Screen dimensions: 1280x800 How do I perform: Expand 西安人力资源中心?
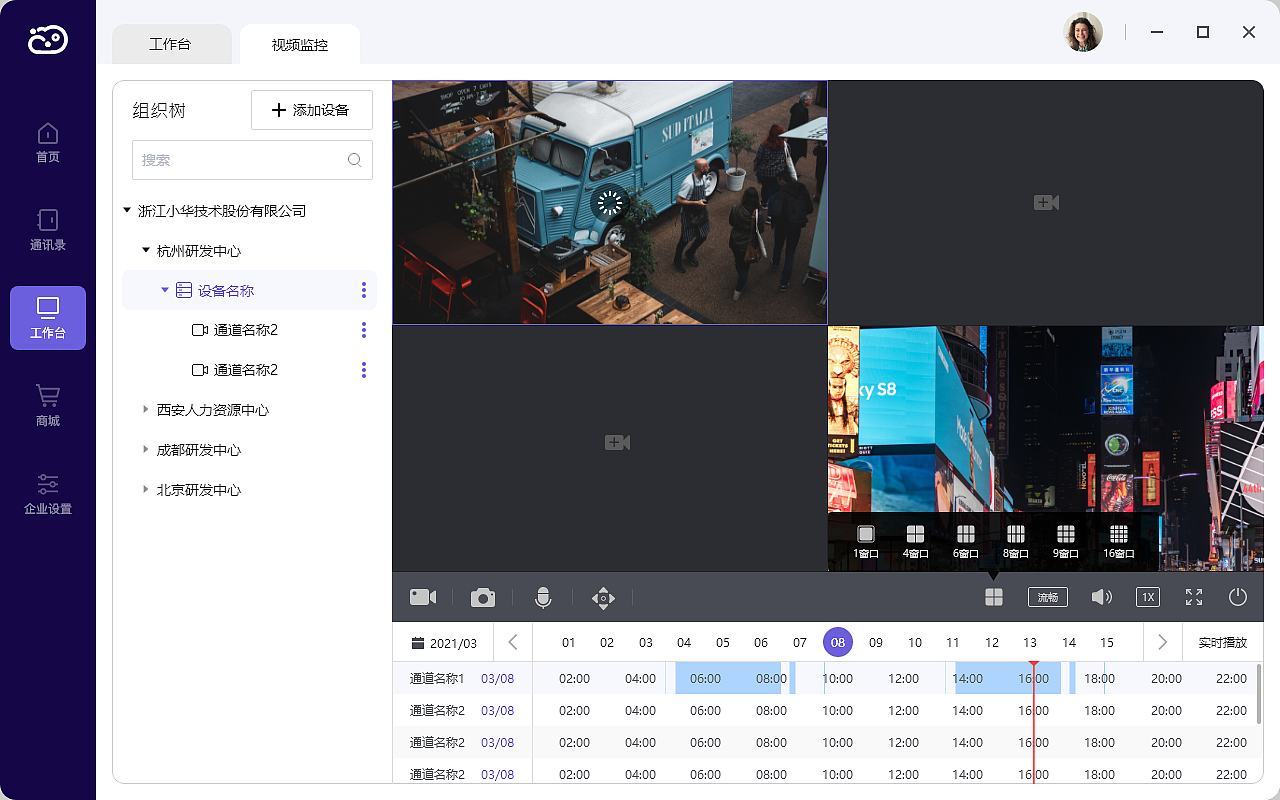pos(146,410)
